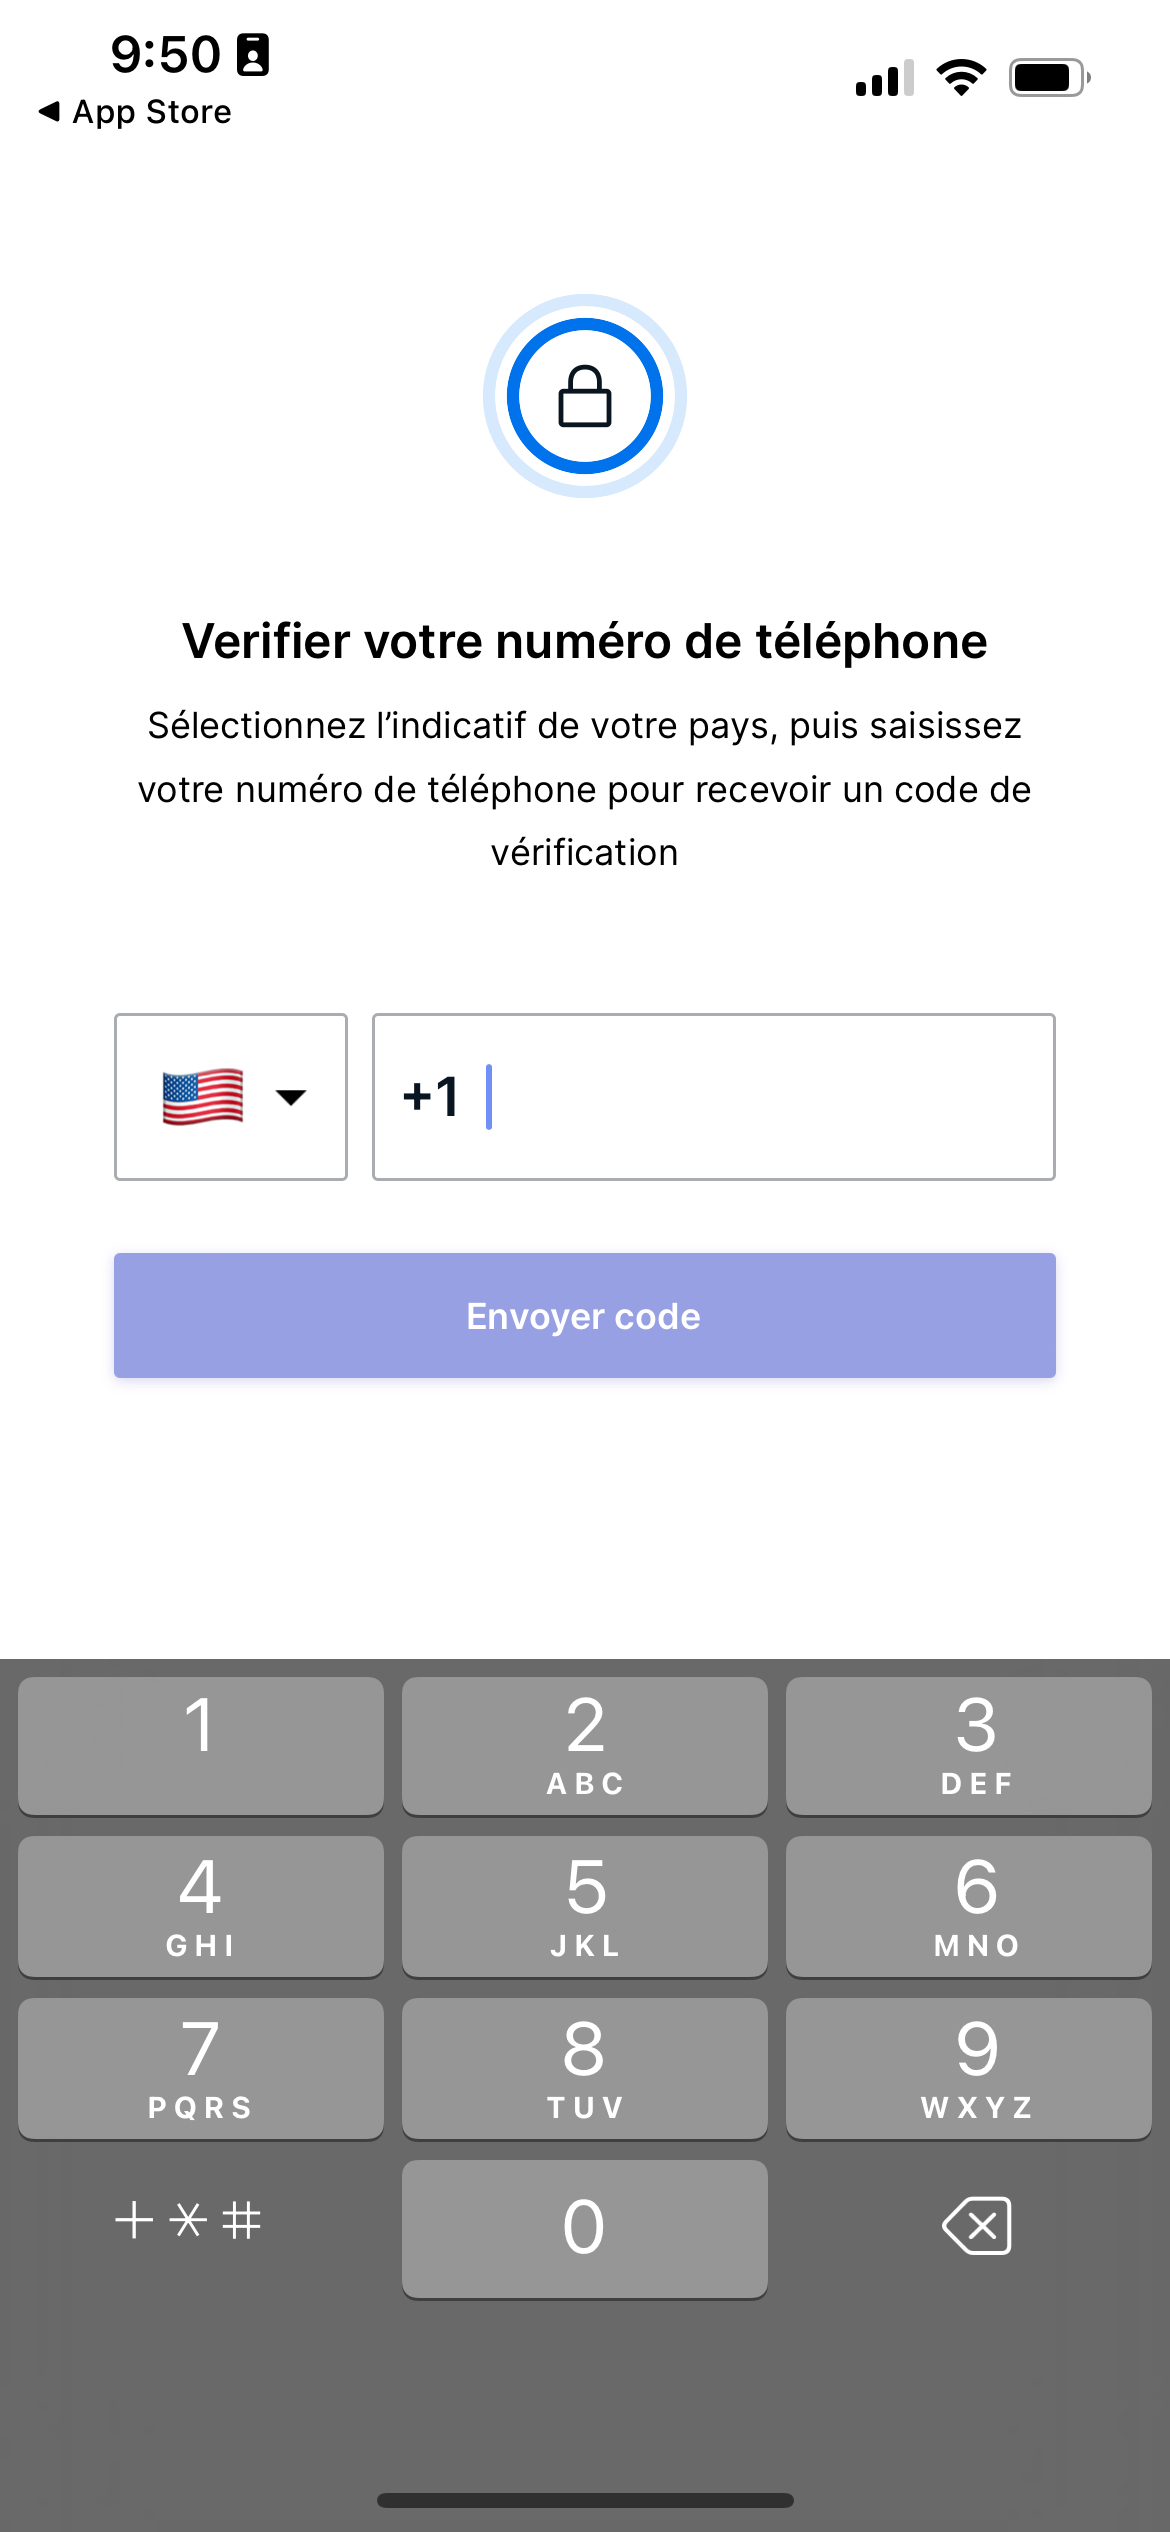Switch to the + * # symbols key
The height and width of the screenshot is (2532, 1170).
coord(188,2221)
